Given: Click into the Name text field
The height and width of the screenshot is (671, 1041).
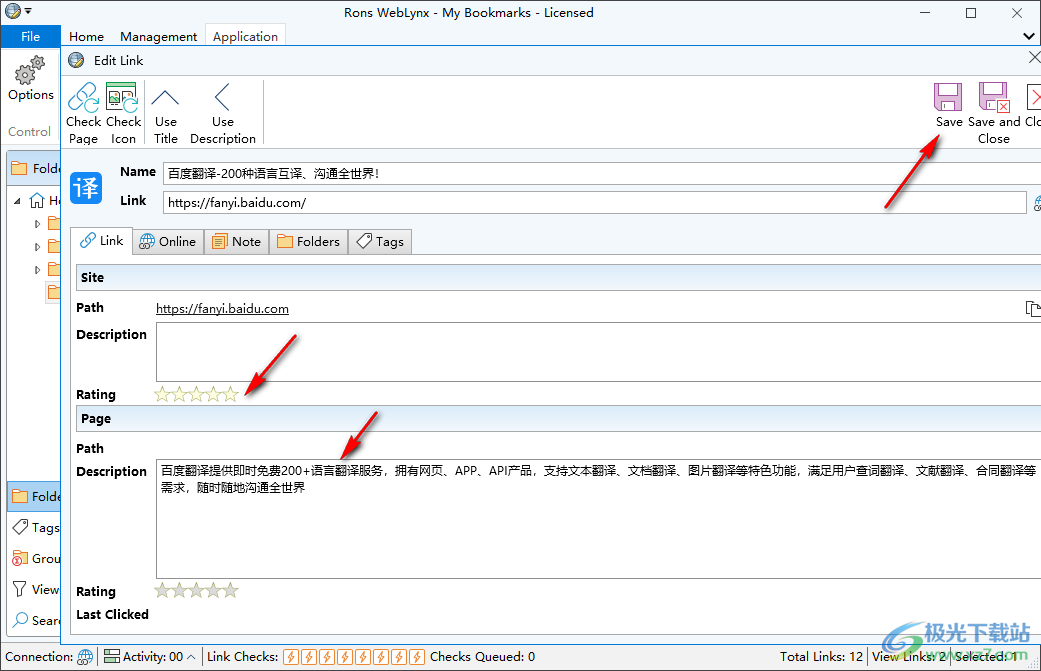Looking at the screenshot, I should (594, 174).
